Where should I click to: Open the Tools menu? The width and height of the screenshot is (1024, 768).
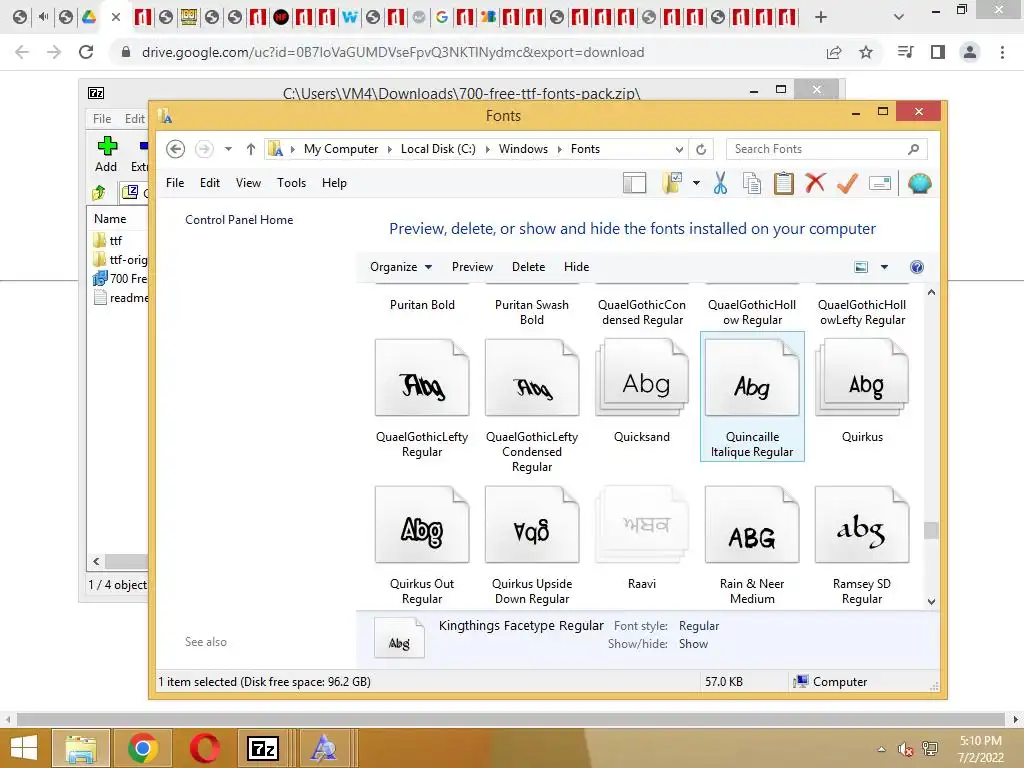[291, 183]
